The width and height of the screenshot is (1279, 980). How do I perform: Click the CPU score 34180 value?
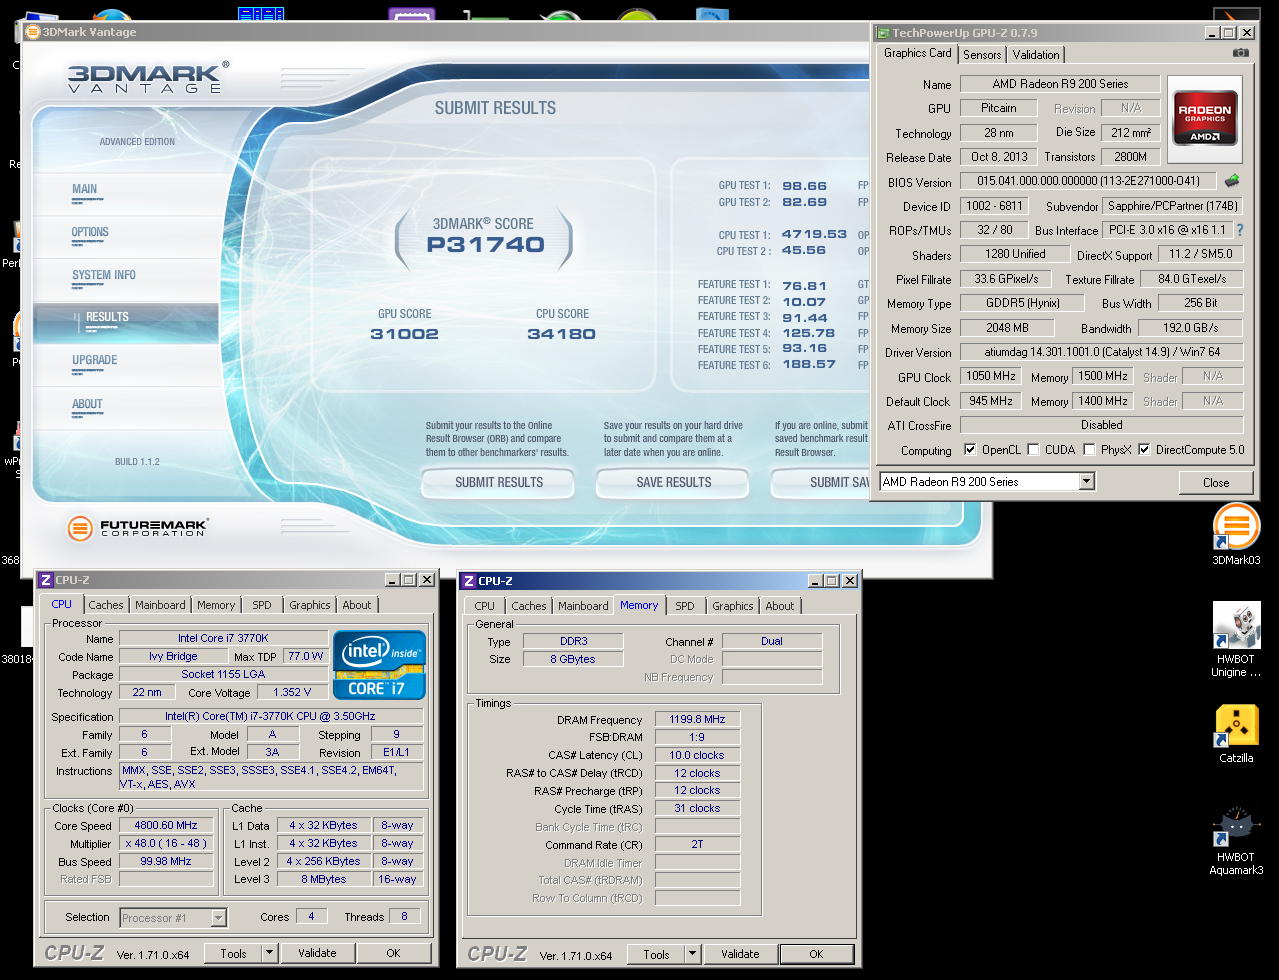[561, 334]
